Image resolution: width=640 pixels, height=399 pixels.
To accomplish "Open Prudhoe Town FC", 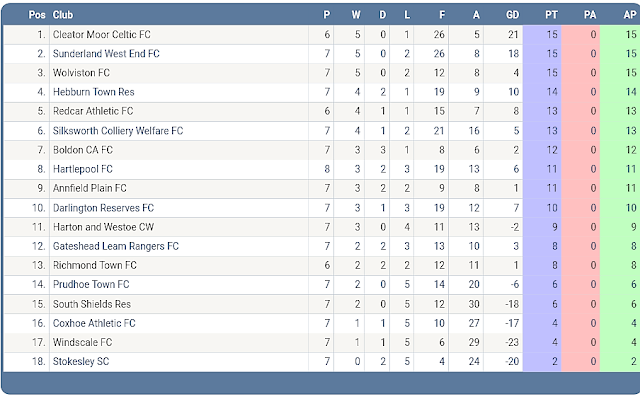I will coord(91,285).
